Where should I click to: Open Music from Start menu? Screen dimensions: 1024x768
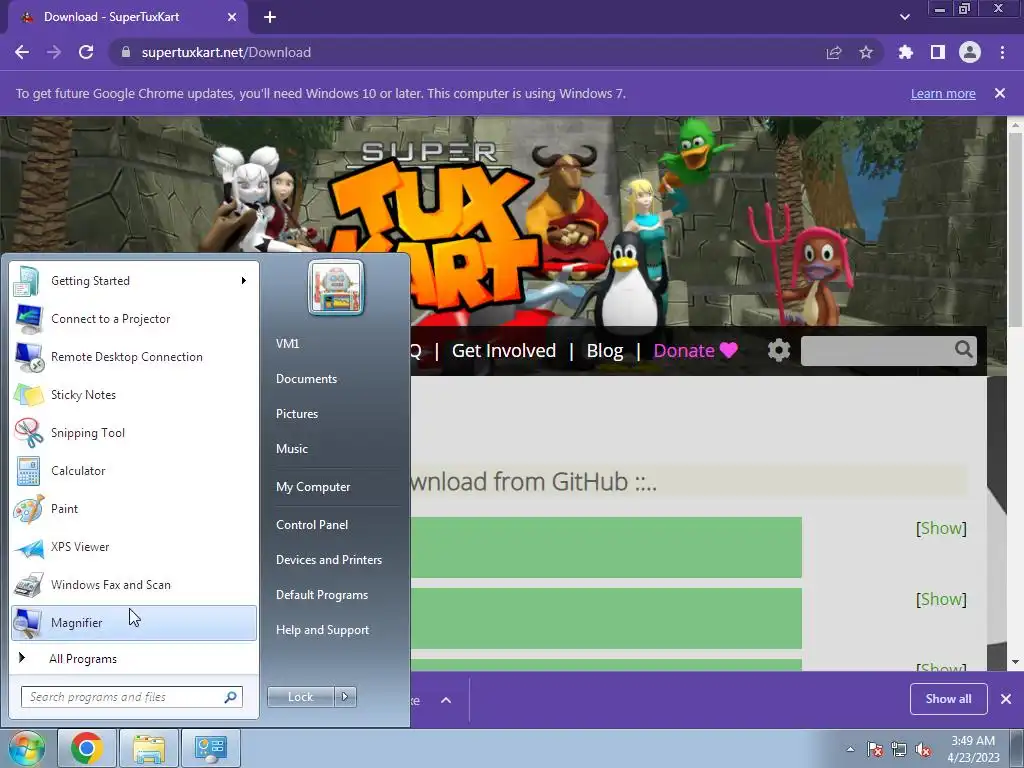(x=291, y=449)
